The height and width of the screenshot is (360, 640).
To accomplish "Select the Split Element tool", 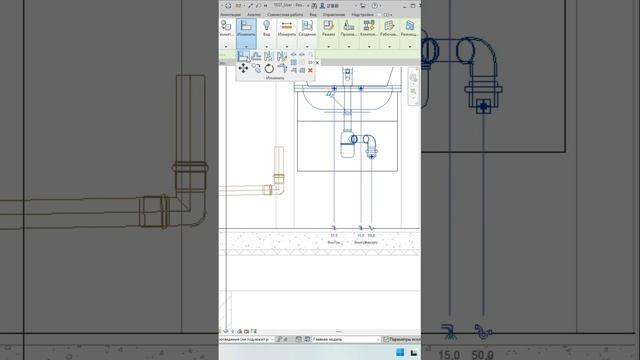I will click(293, 54).
